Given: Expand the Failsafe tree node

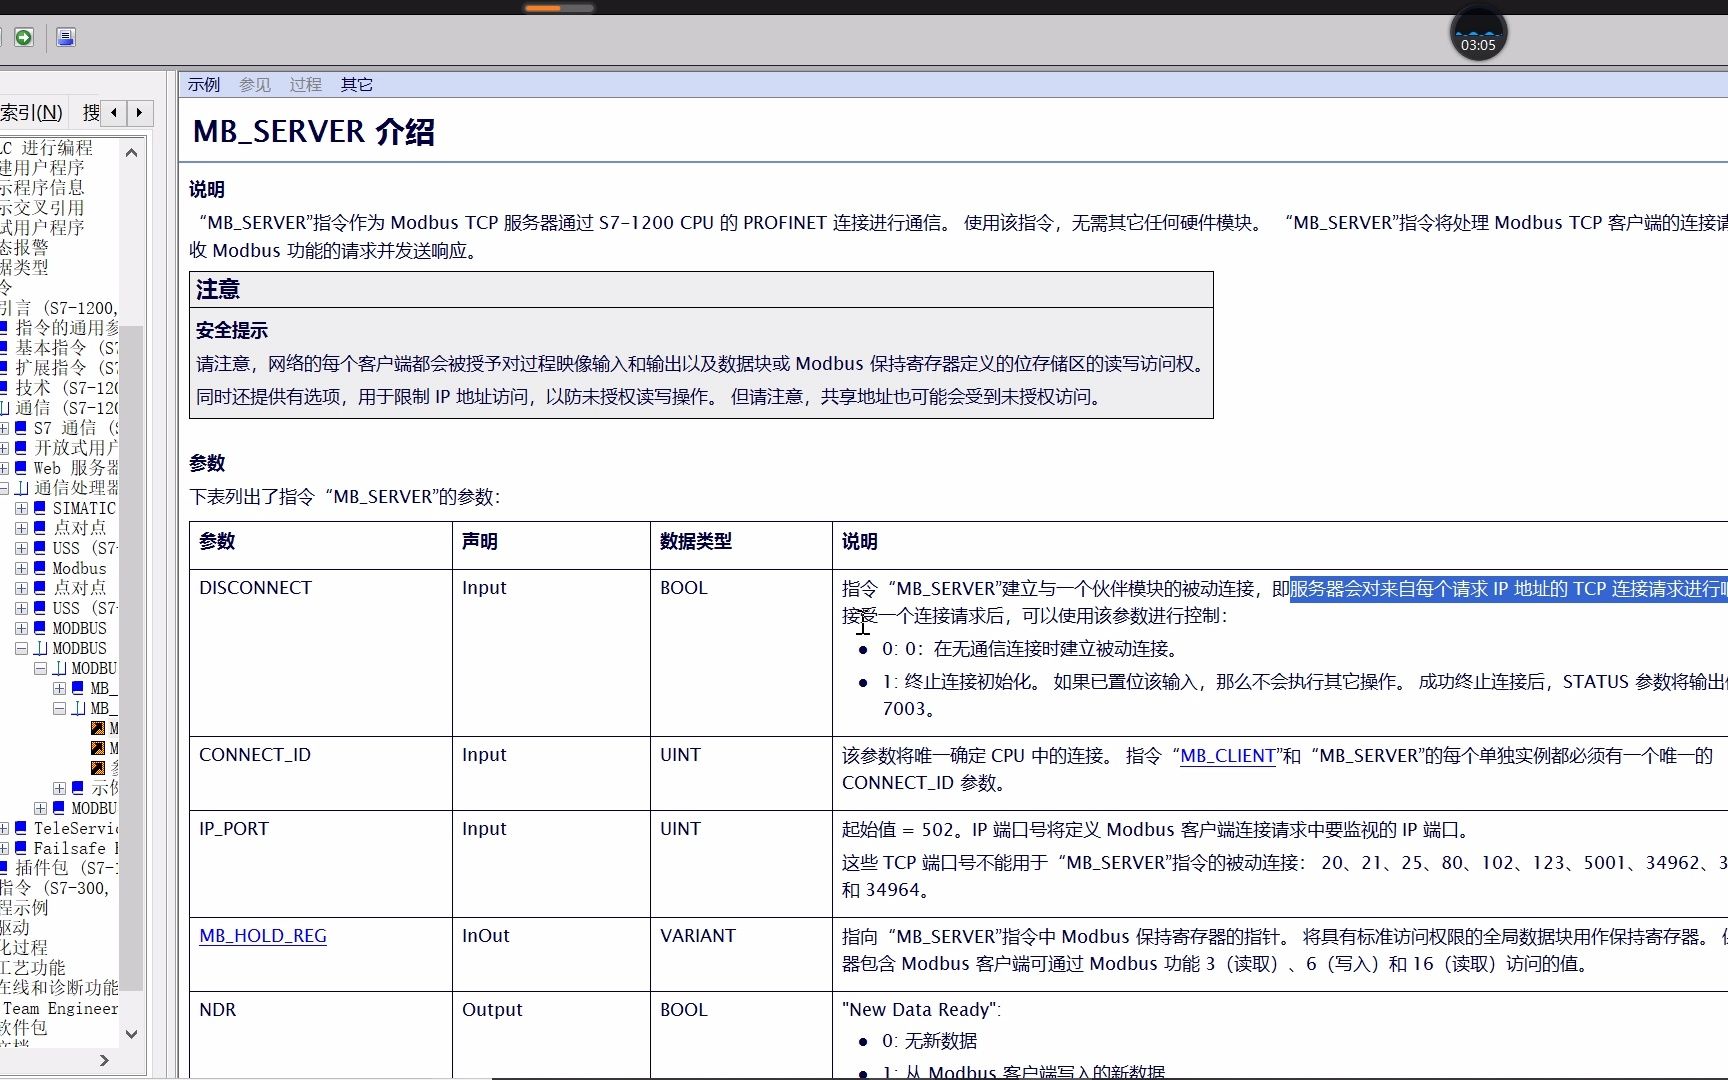Looking at the screenshot, I should [4, 848].
